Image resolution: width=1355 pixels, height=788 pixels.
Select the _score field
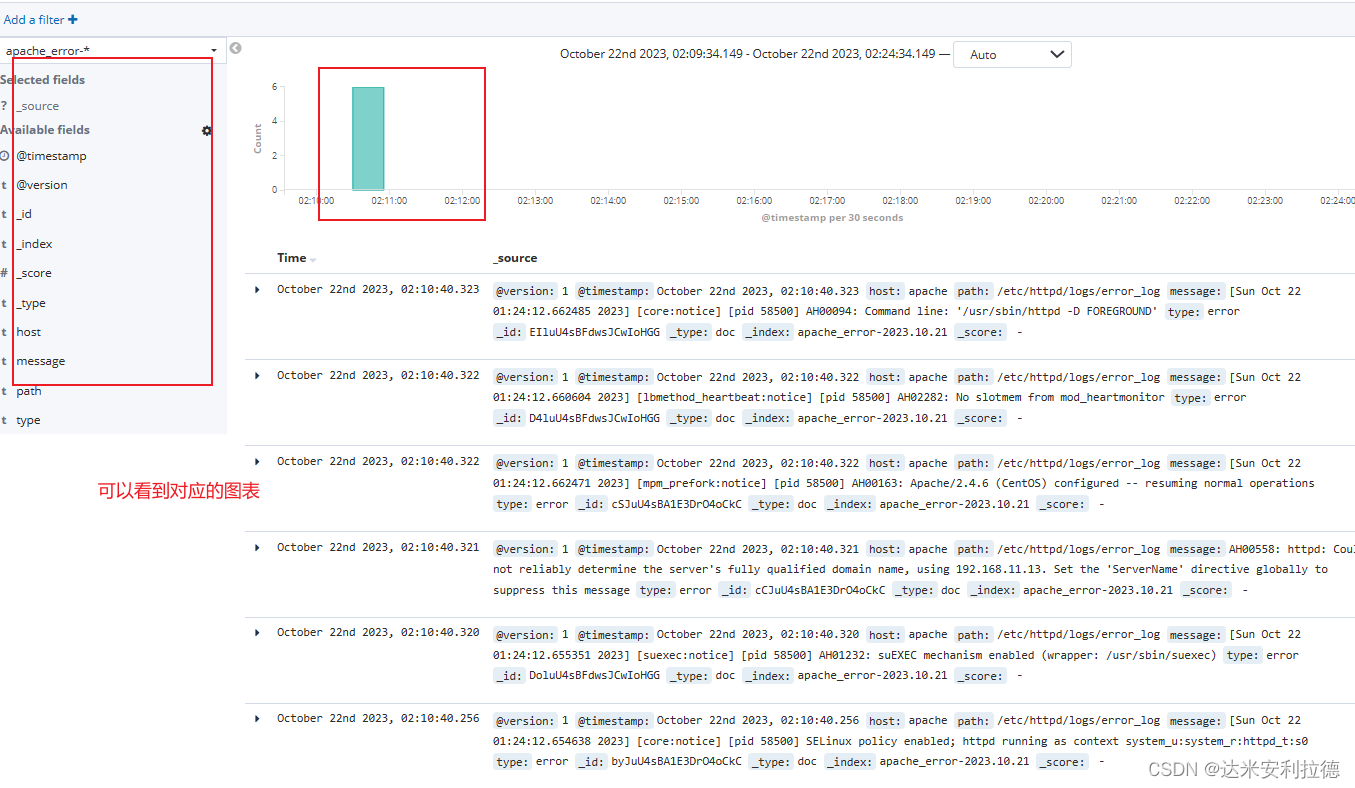(x=34, y=273)
